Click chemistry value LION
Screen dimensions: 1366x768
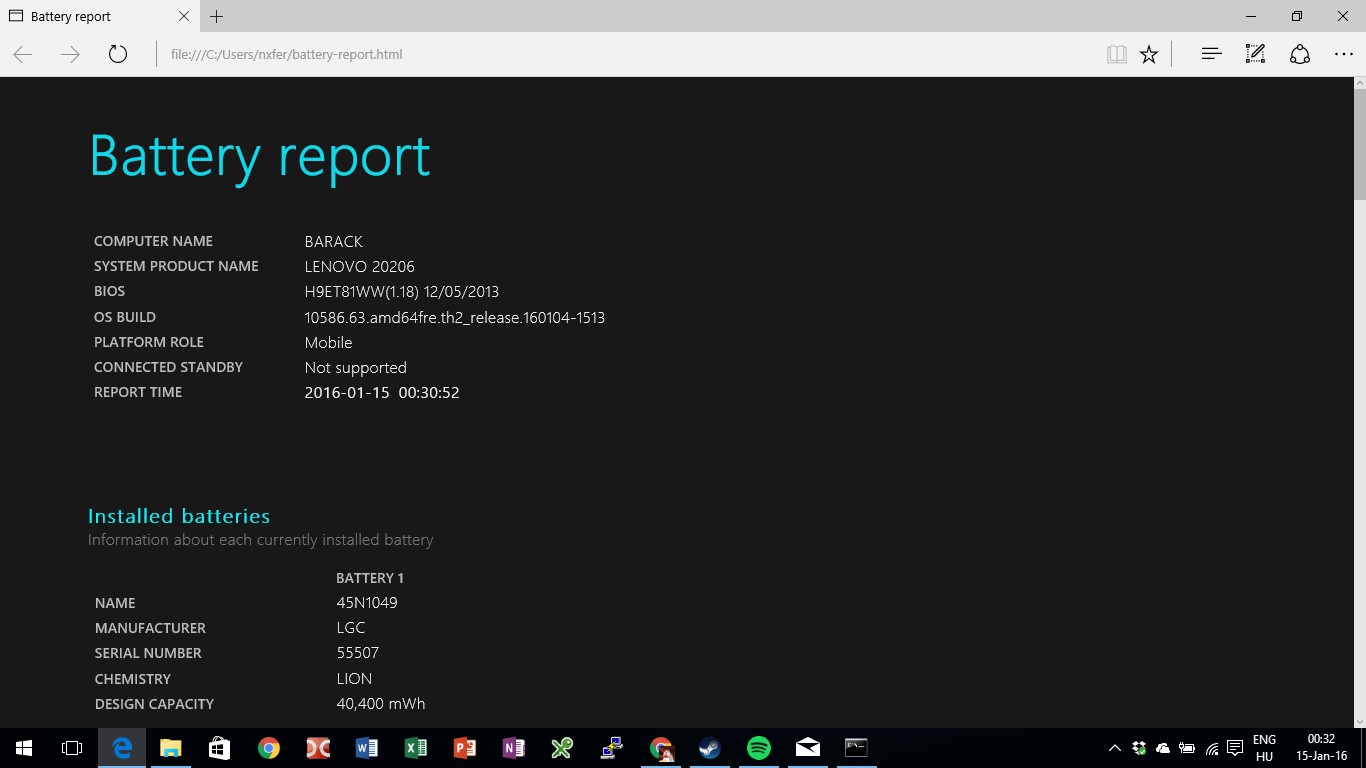(x=354, y=679)
